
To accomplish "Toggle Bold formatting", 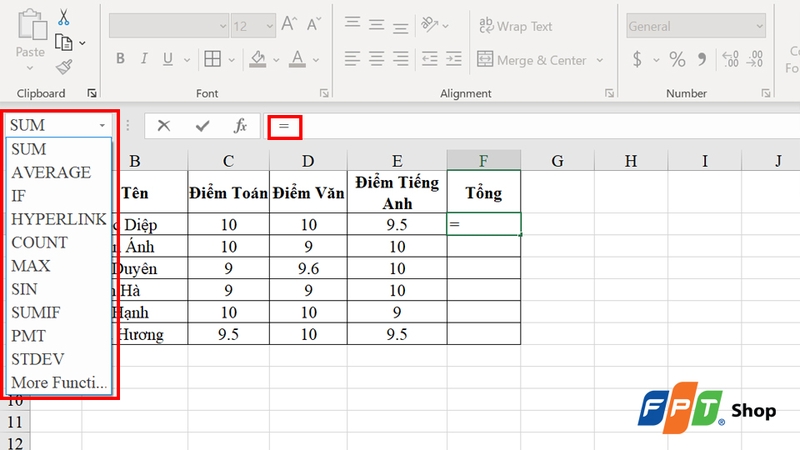I will coord(120,59).
